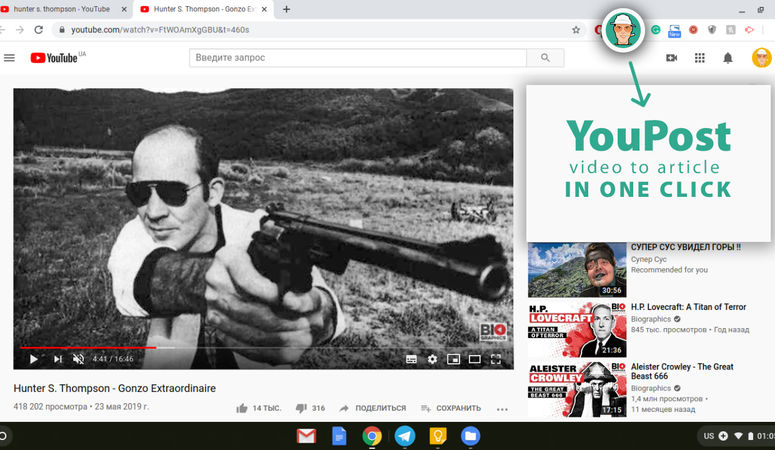Viewport: 775px width, 450px height.
Task: Open the H.P. Lovecraft video thumbnail
Action: coord(577,329)
